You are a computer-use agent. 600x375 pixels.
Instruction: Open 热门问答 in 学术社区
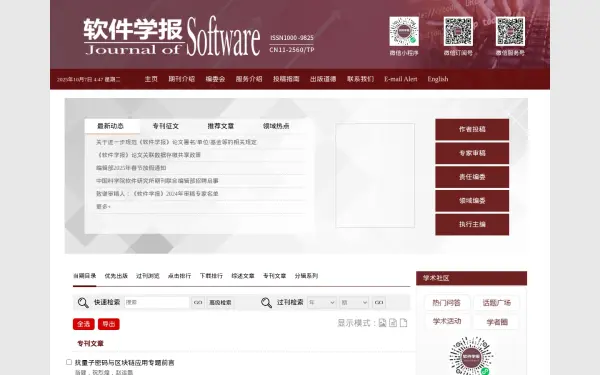446,303
